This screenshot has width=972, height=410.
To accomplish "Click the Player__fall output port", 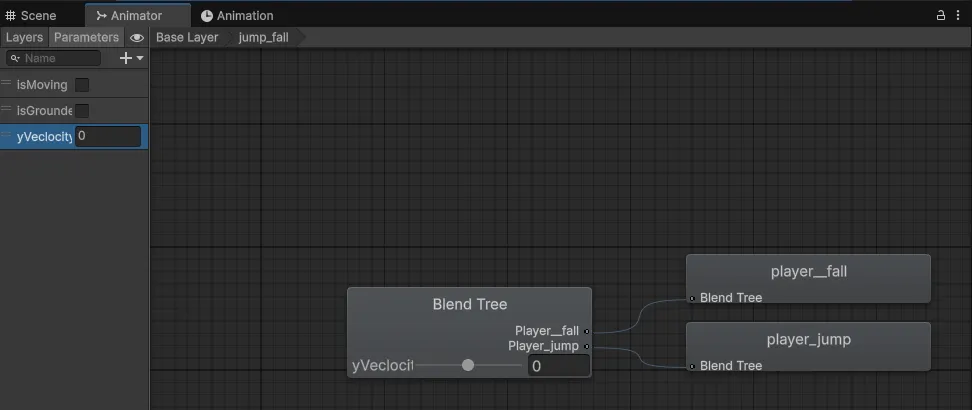I will [586, 331].
